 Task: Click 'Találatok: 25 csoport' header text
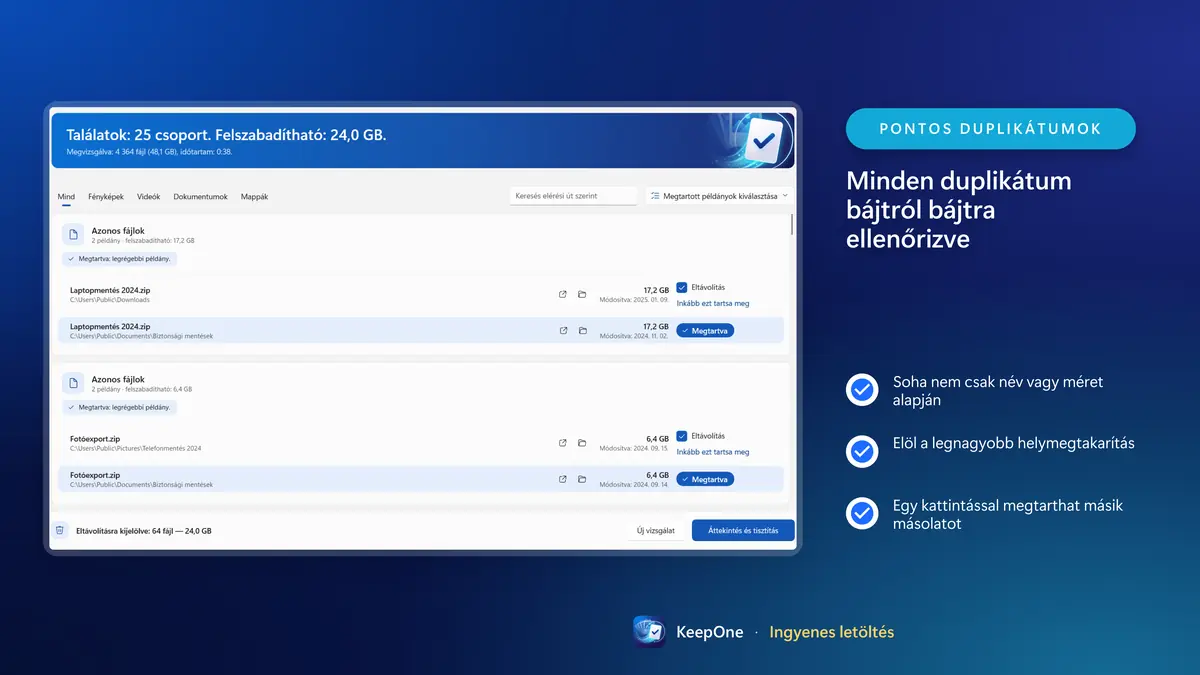(x=138, y=135)
